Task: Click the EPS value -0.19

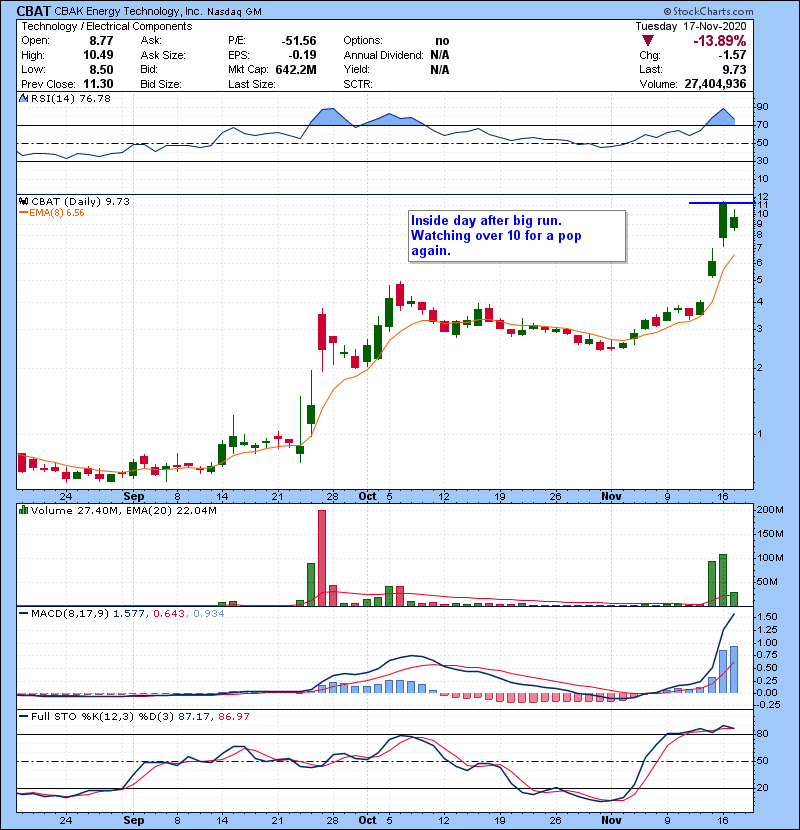Action: pos(302,55)
